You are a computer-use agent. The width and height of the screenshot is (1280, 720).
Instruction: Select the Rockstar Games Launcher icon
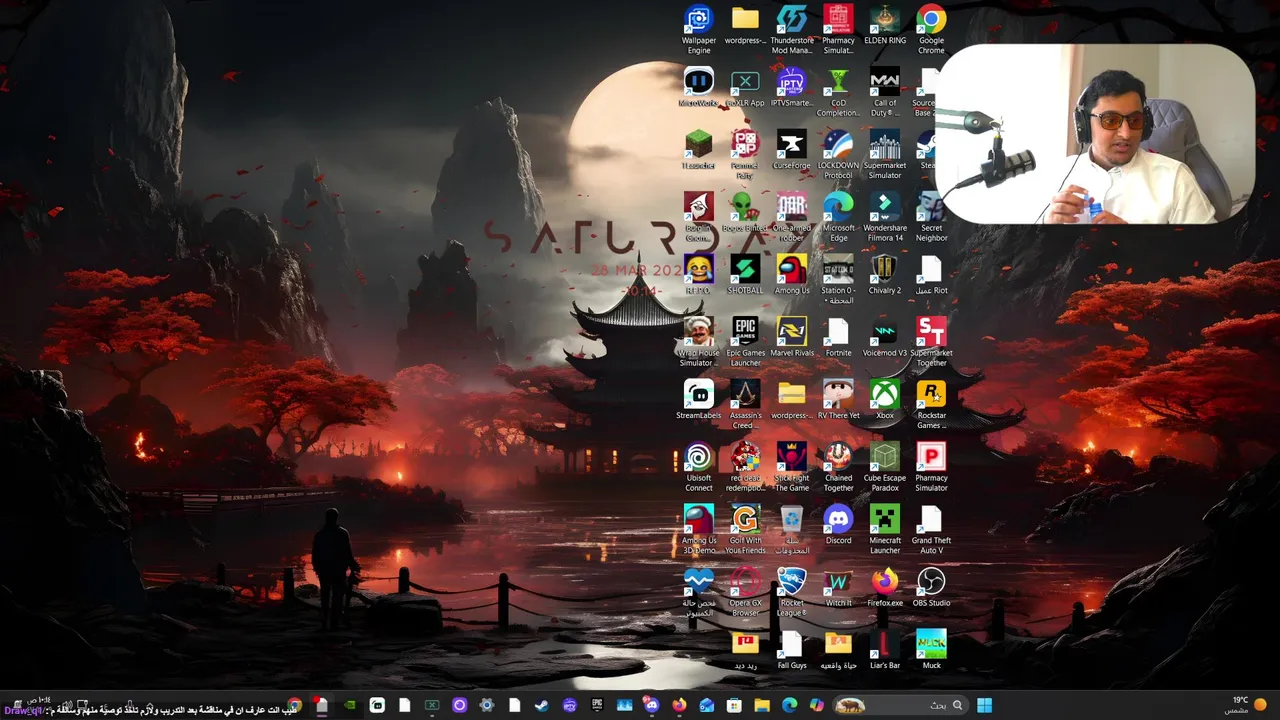tap(931, 405)
